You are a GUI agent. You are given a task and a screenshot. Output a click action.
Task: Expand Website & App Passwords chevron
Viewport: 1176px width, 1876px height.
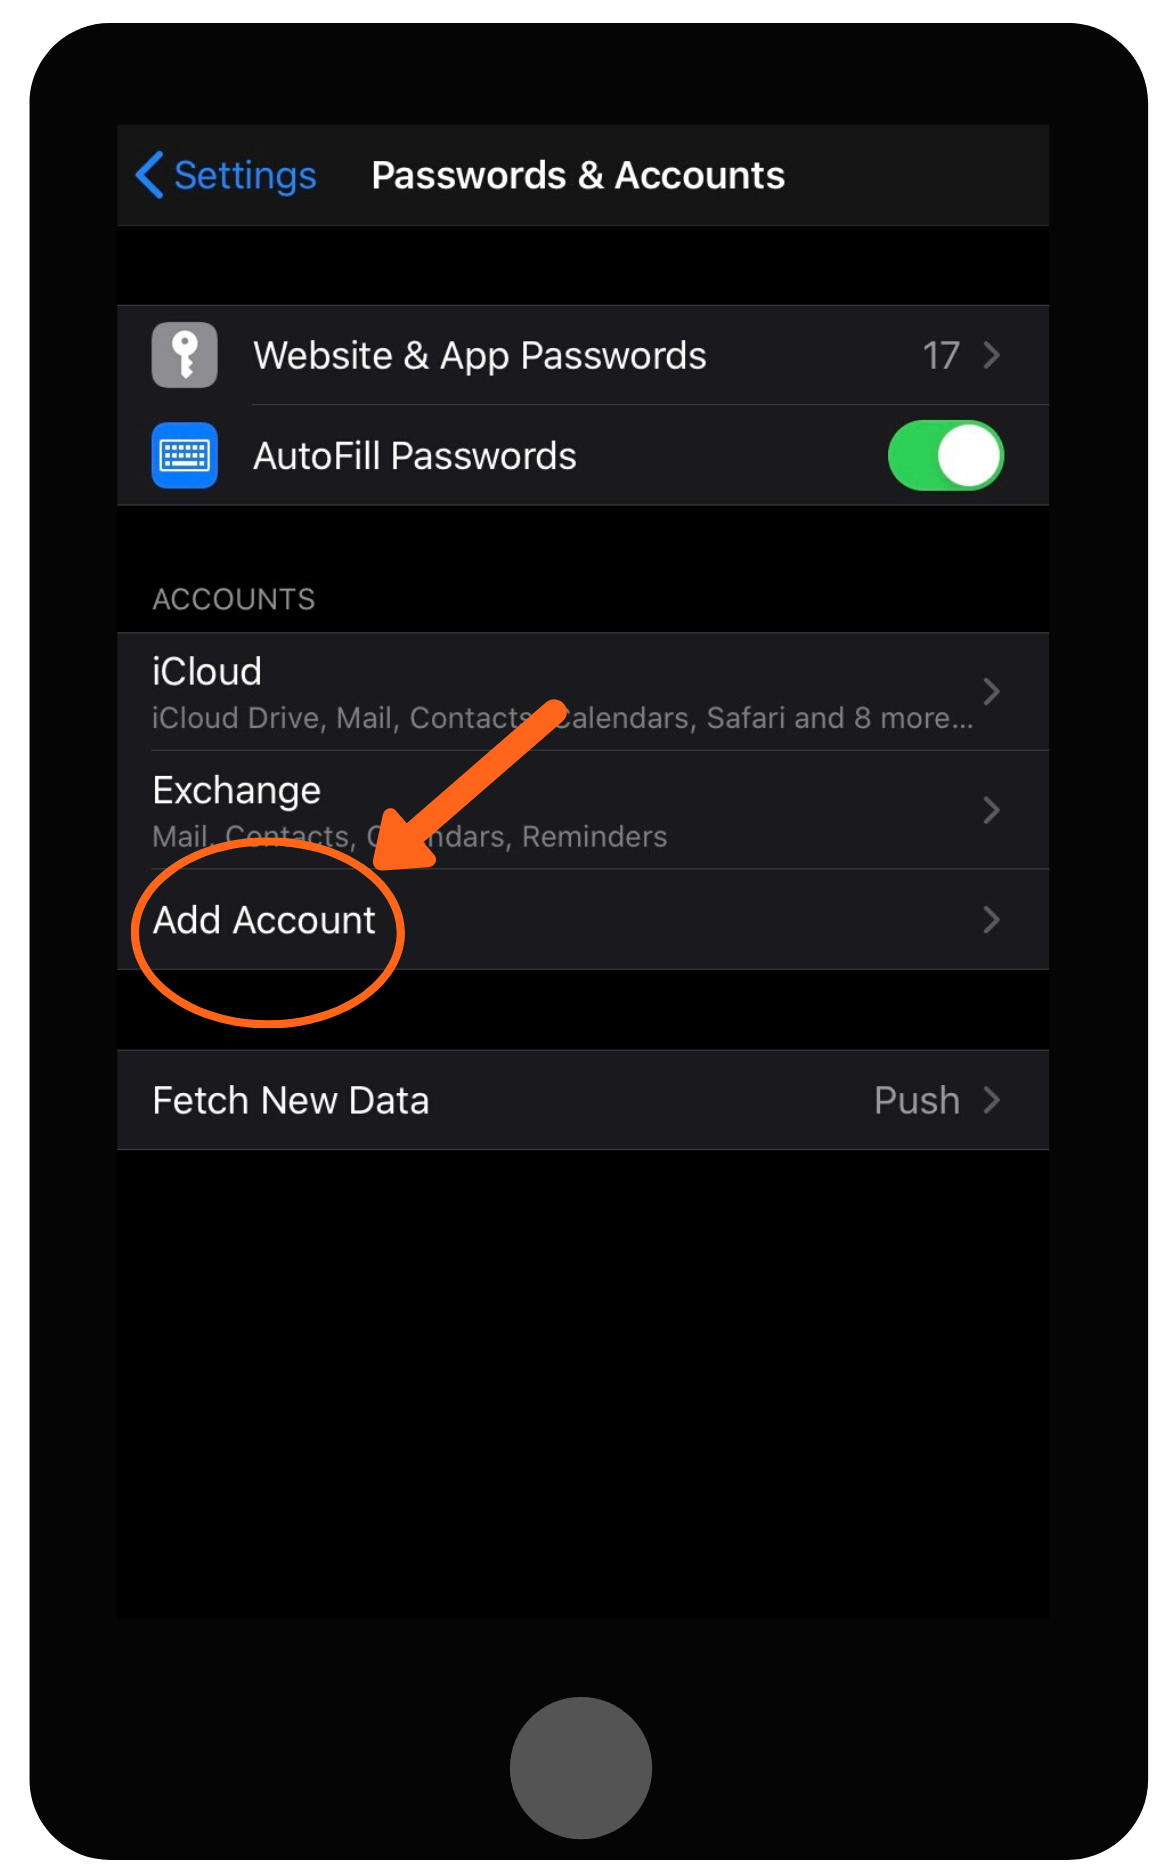coord(991,355)
